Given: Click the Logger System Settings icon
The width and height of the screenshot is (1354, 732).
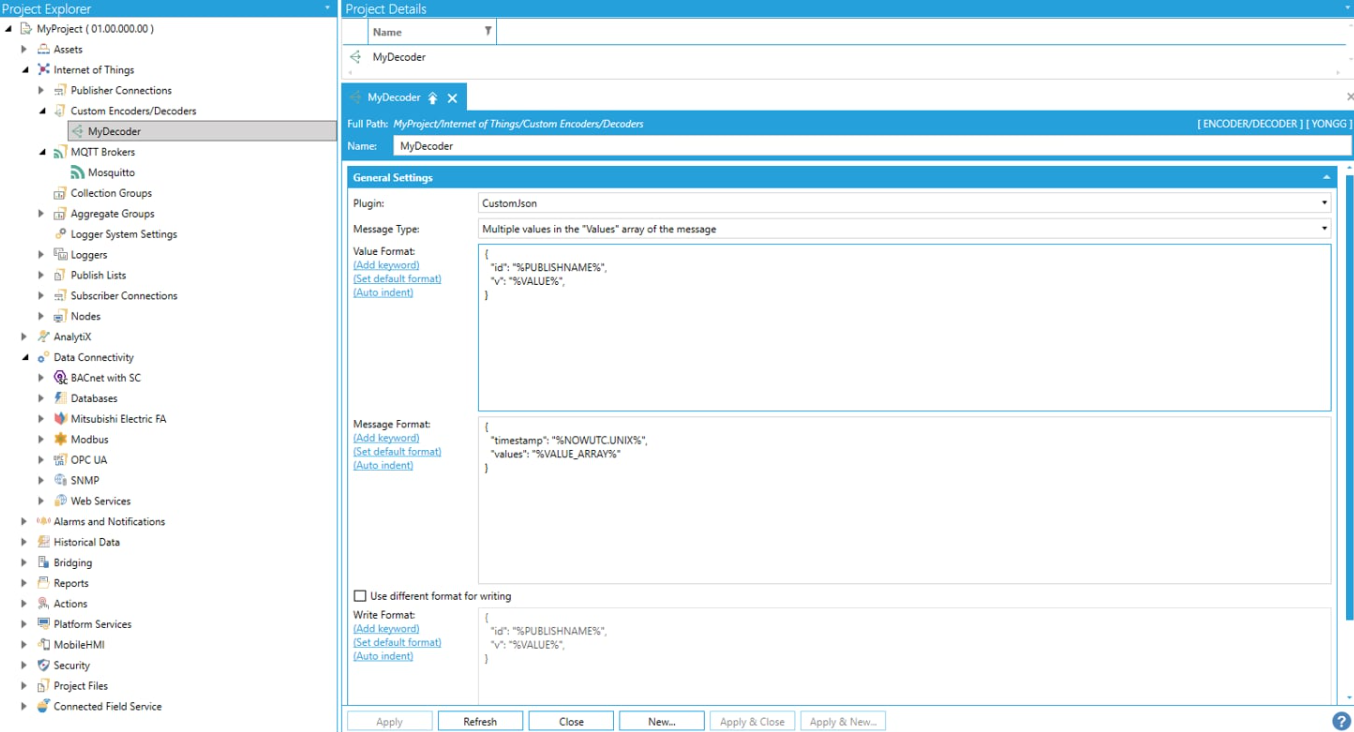Looking at the screenshot, I should click(60, 234).
